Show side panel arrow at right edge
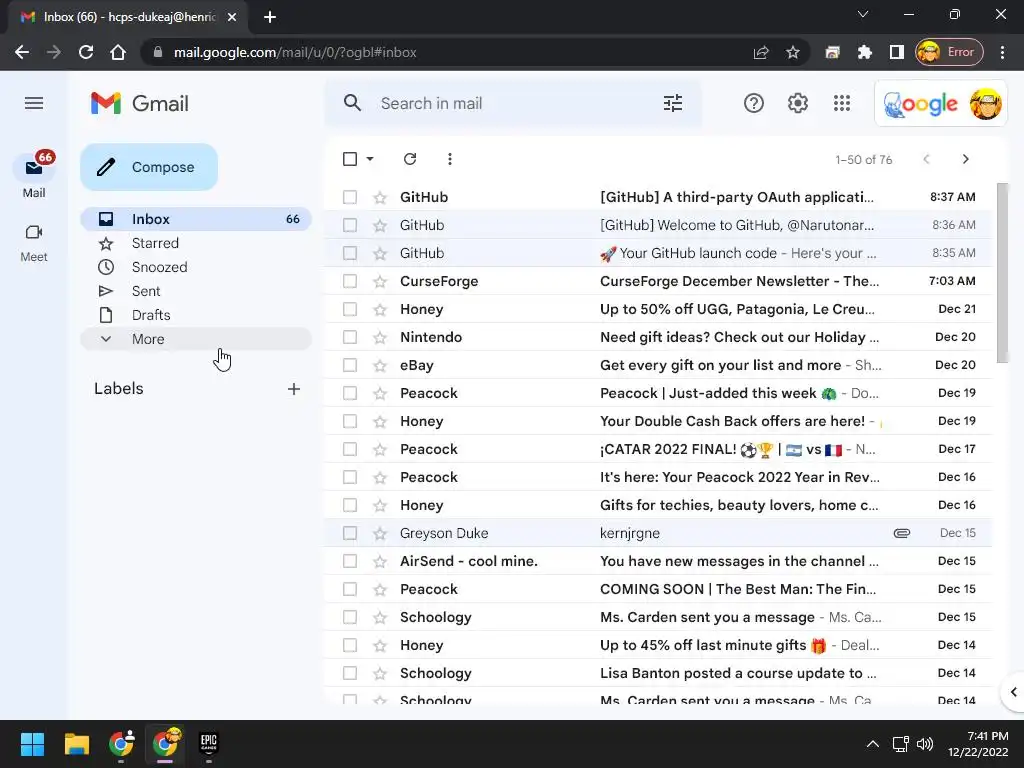 click(x=1013, y=692)
